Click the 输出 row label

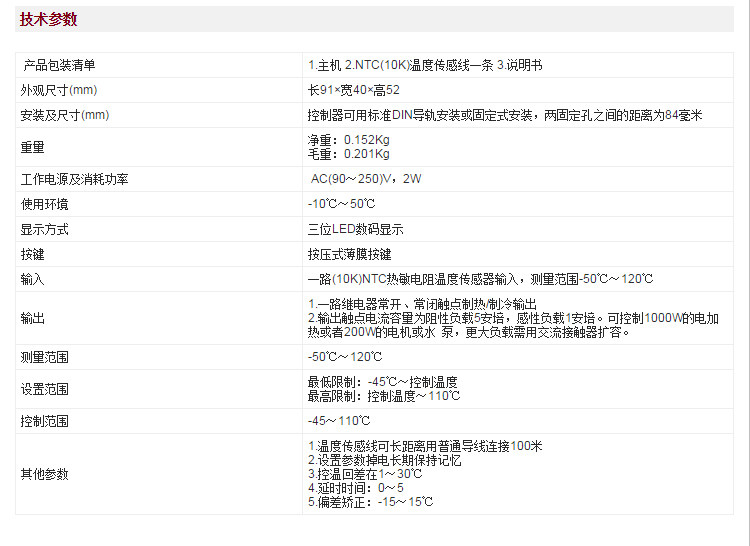(33, 318)
